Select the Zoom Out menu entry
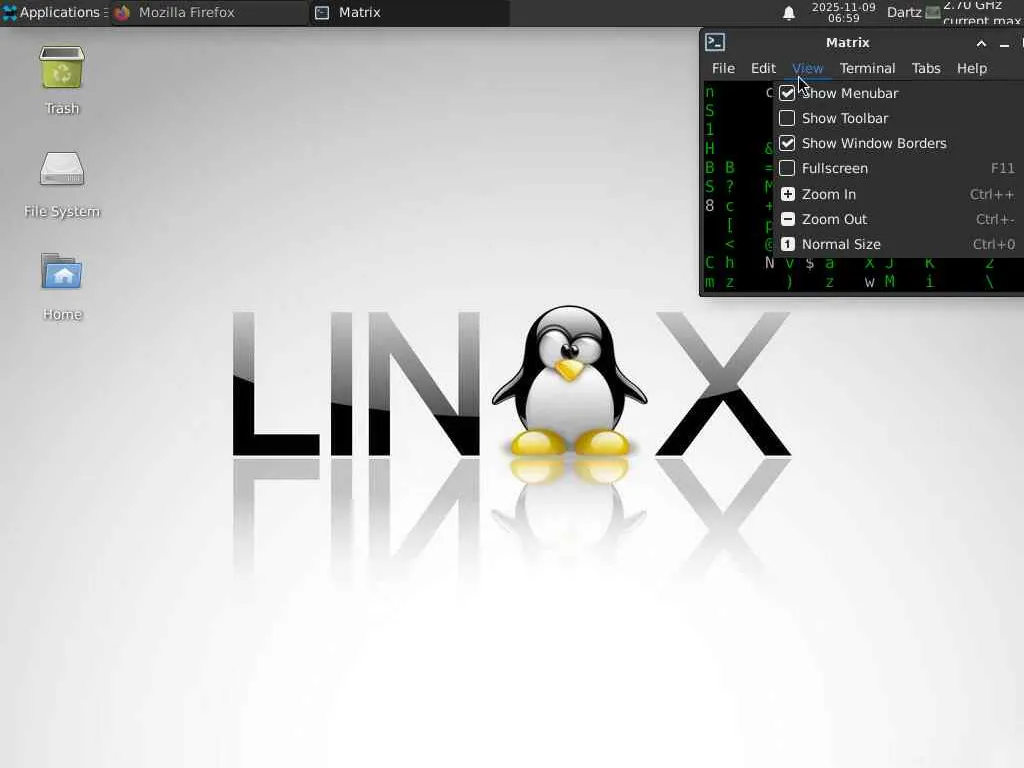Screen dimensions: 1024x768 pyautogui.click(x=898, y=219)
